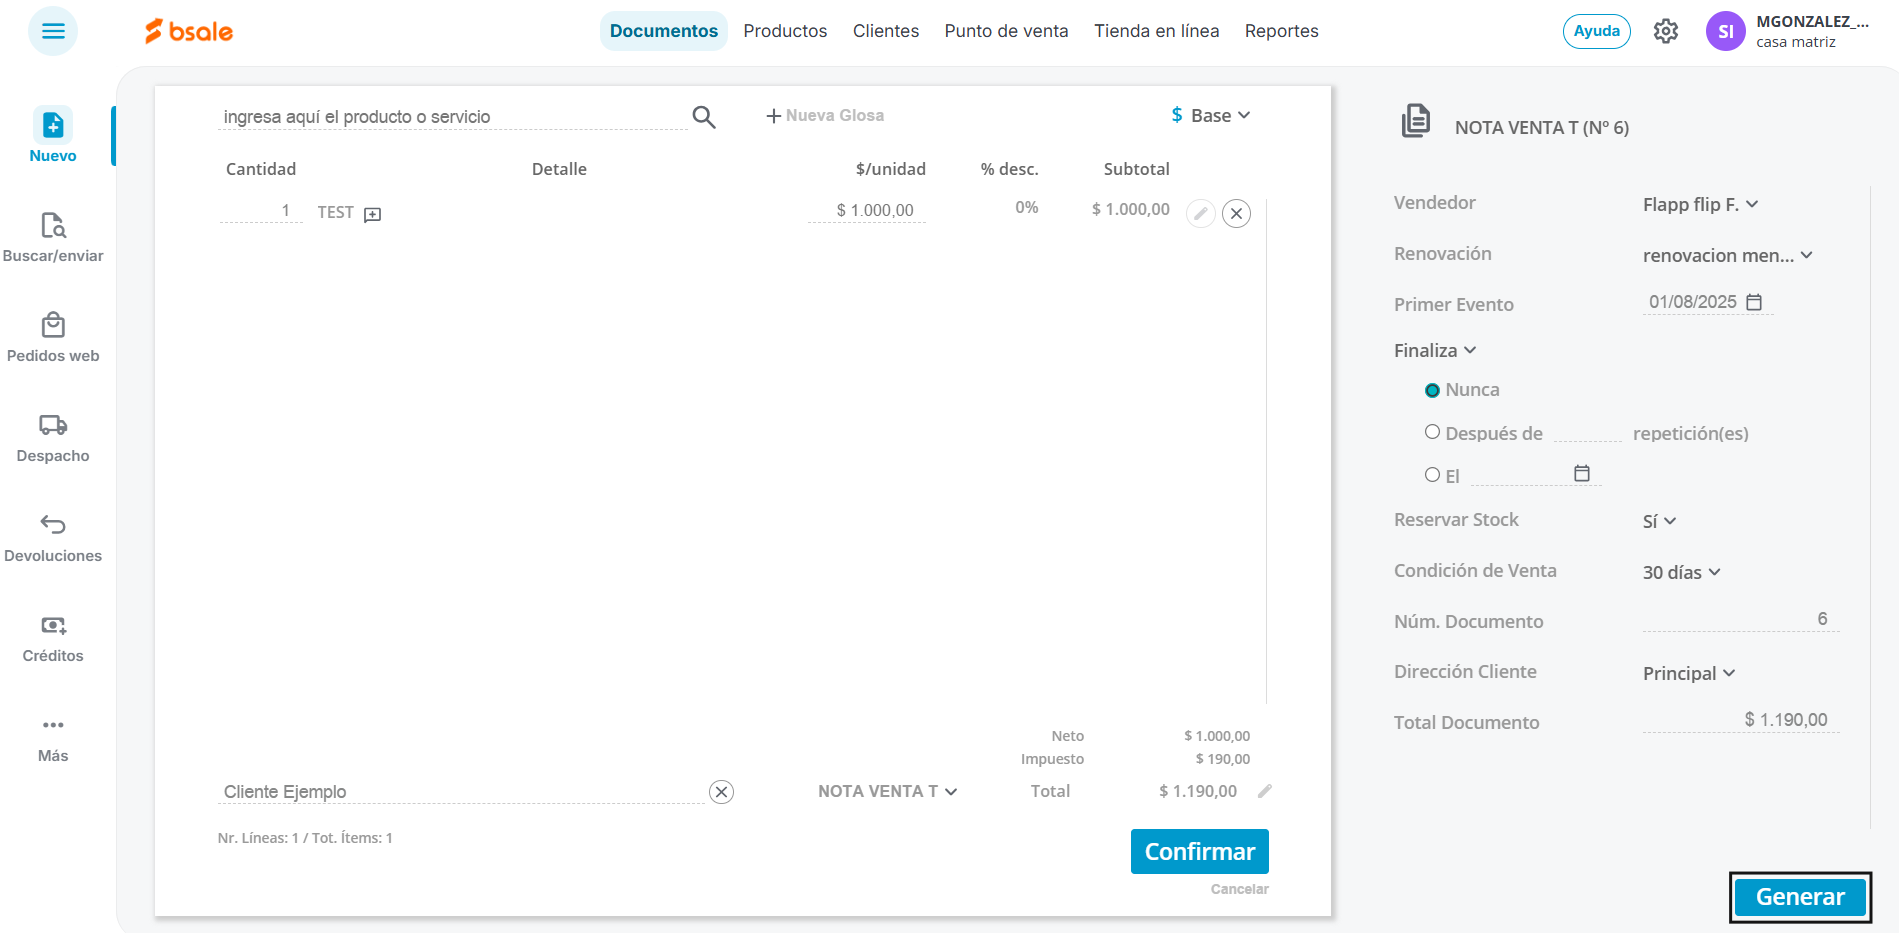Open the SI user avatar

[1725, 31]
